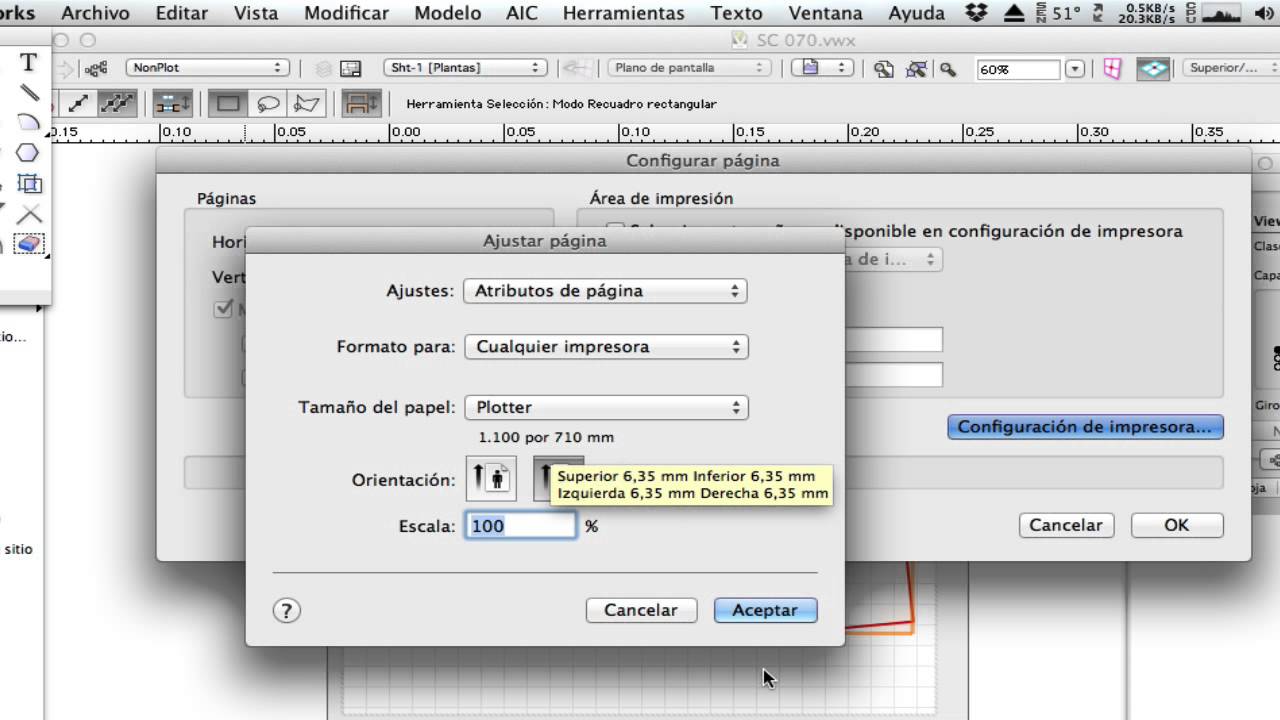Click the class hierarchy icon beside NonPlot
Viewport: 1280px width, 720px height.
[x=96, y=69]
